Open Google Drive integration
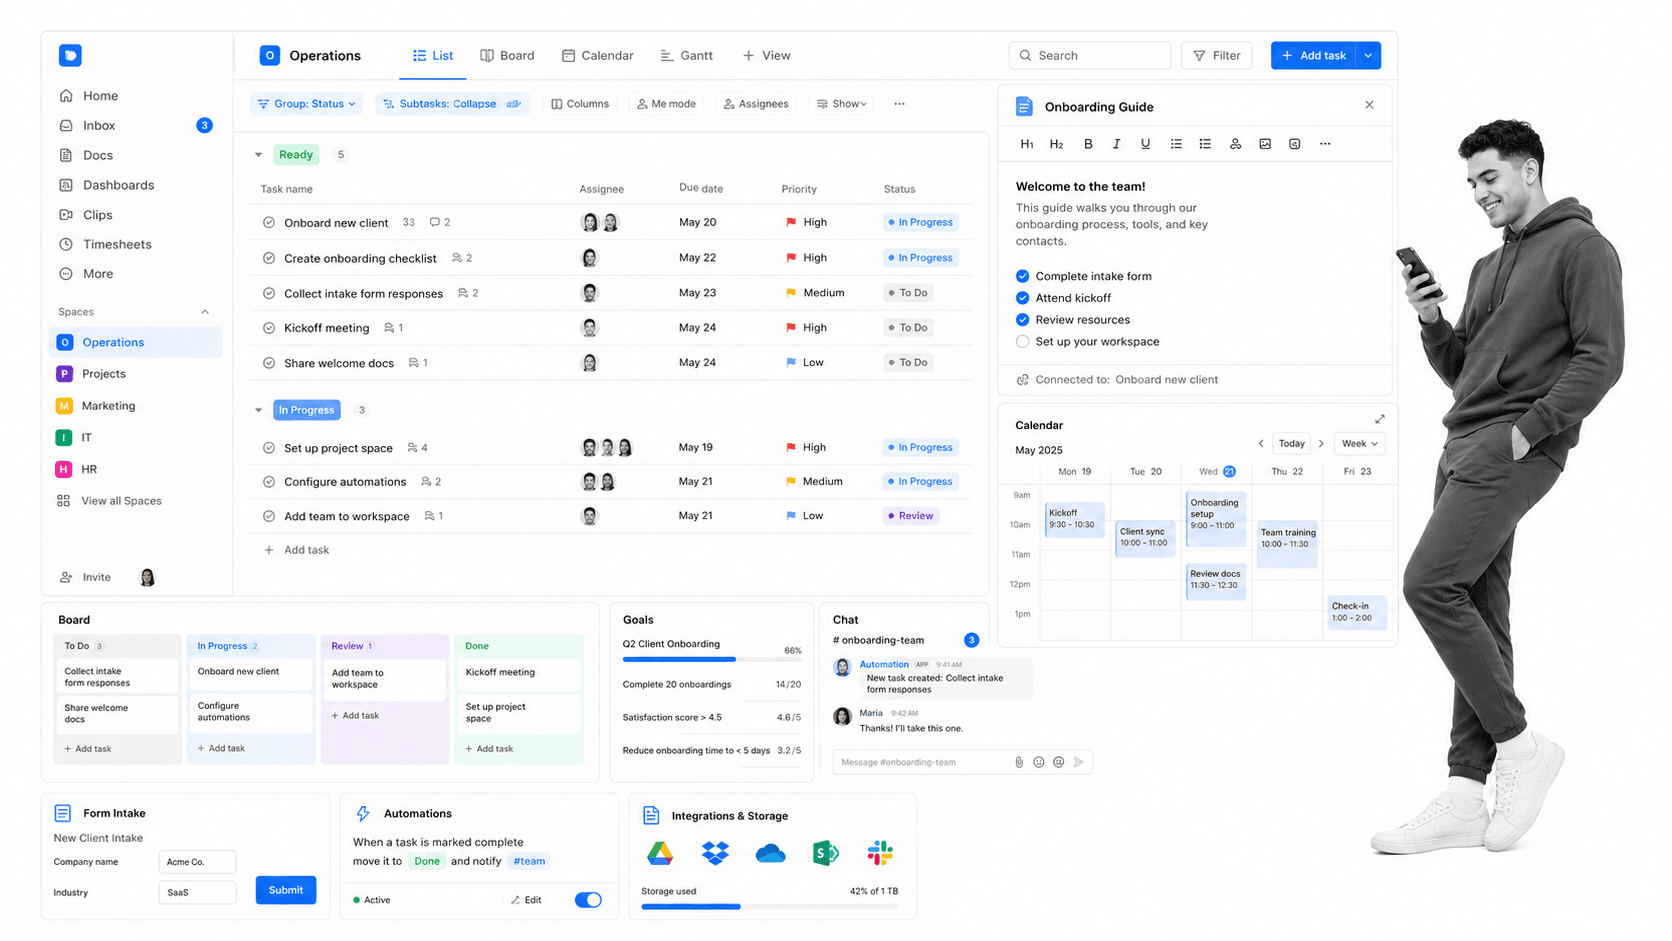1672x941 pixels. [x=660, y=853]
